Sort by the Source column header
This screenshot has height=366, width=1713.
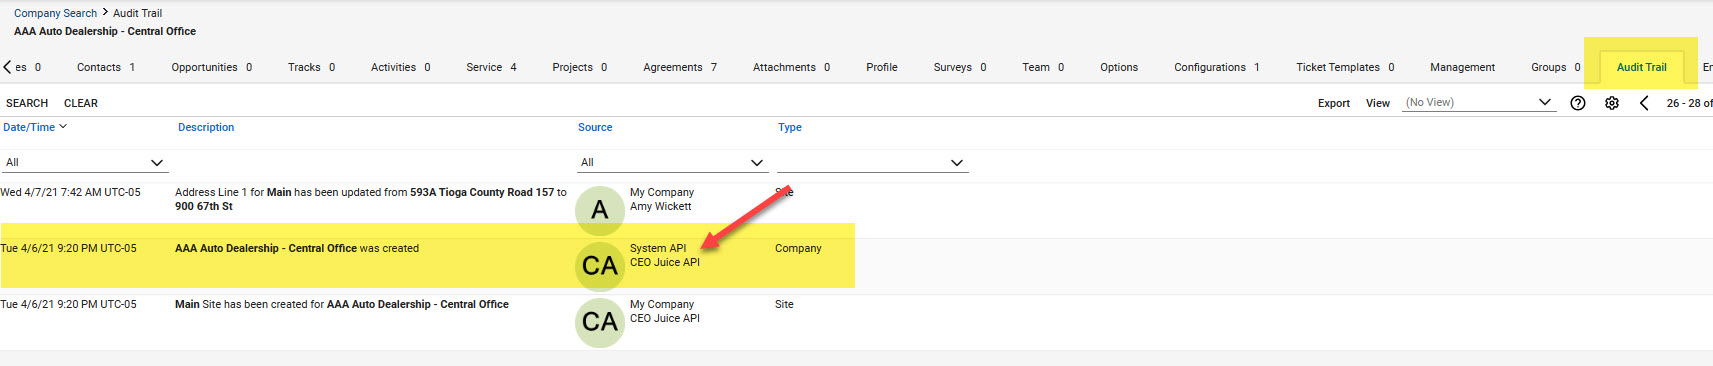tap(595, 127)
